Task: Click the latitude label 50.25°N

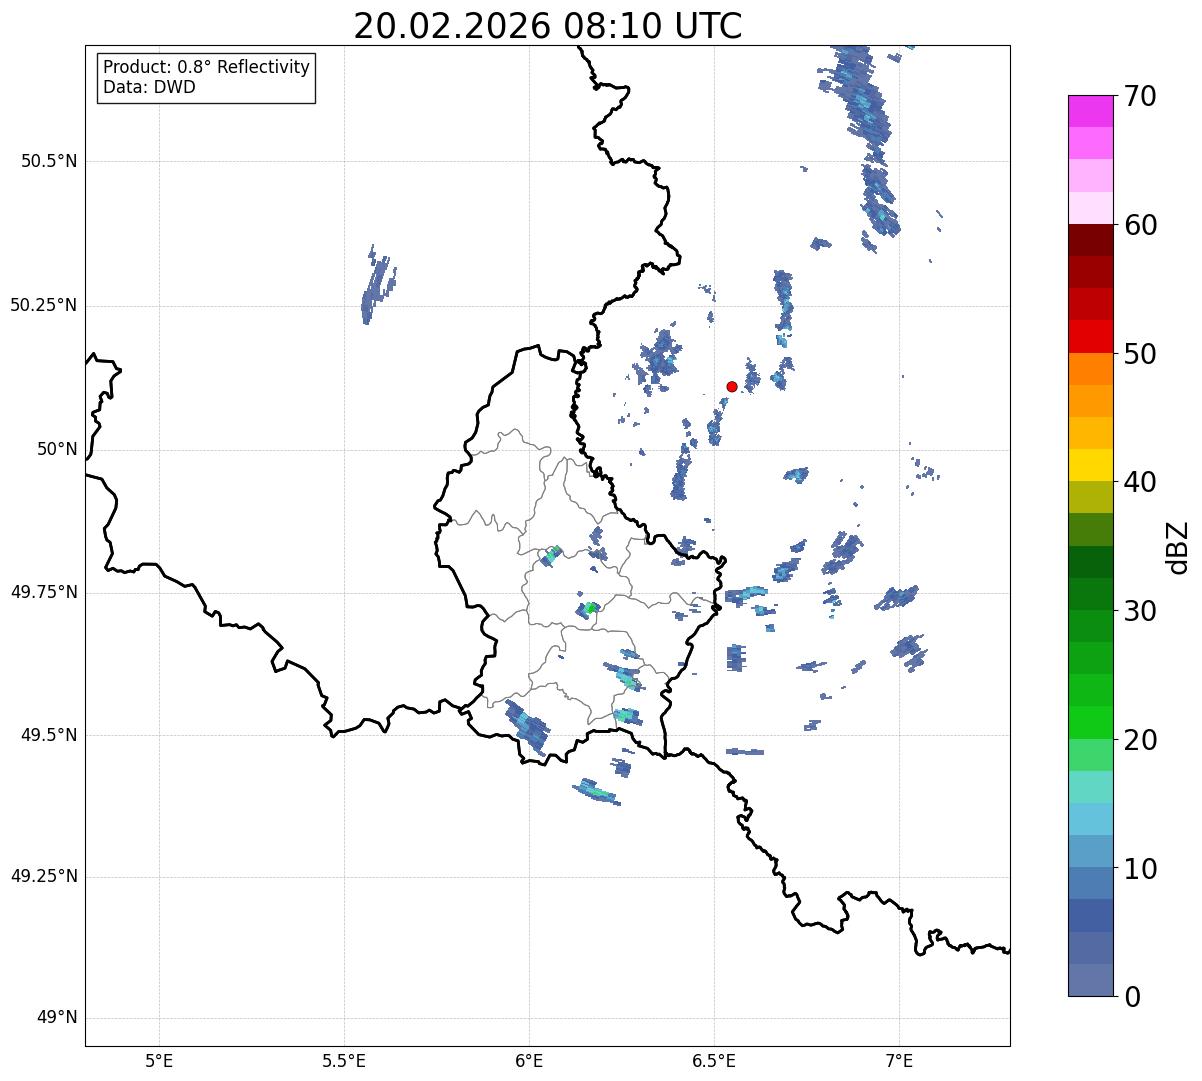Action: click(43, 305)
